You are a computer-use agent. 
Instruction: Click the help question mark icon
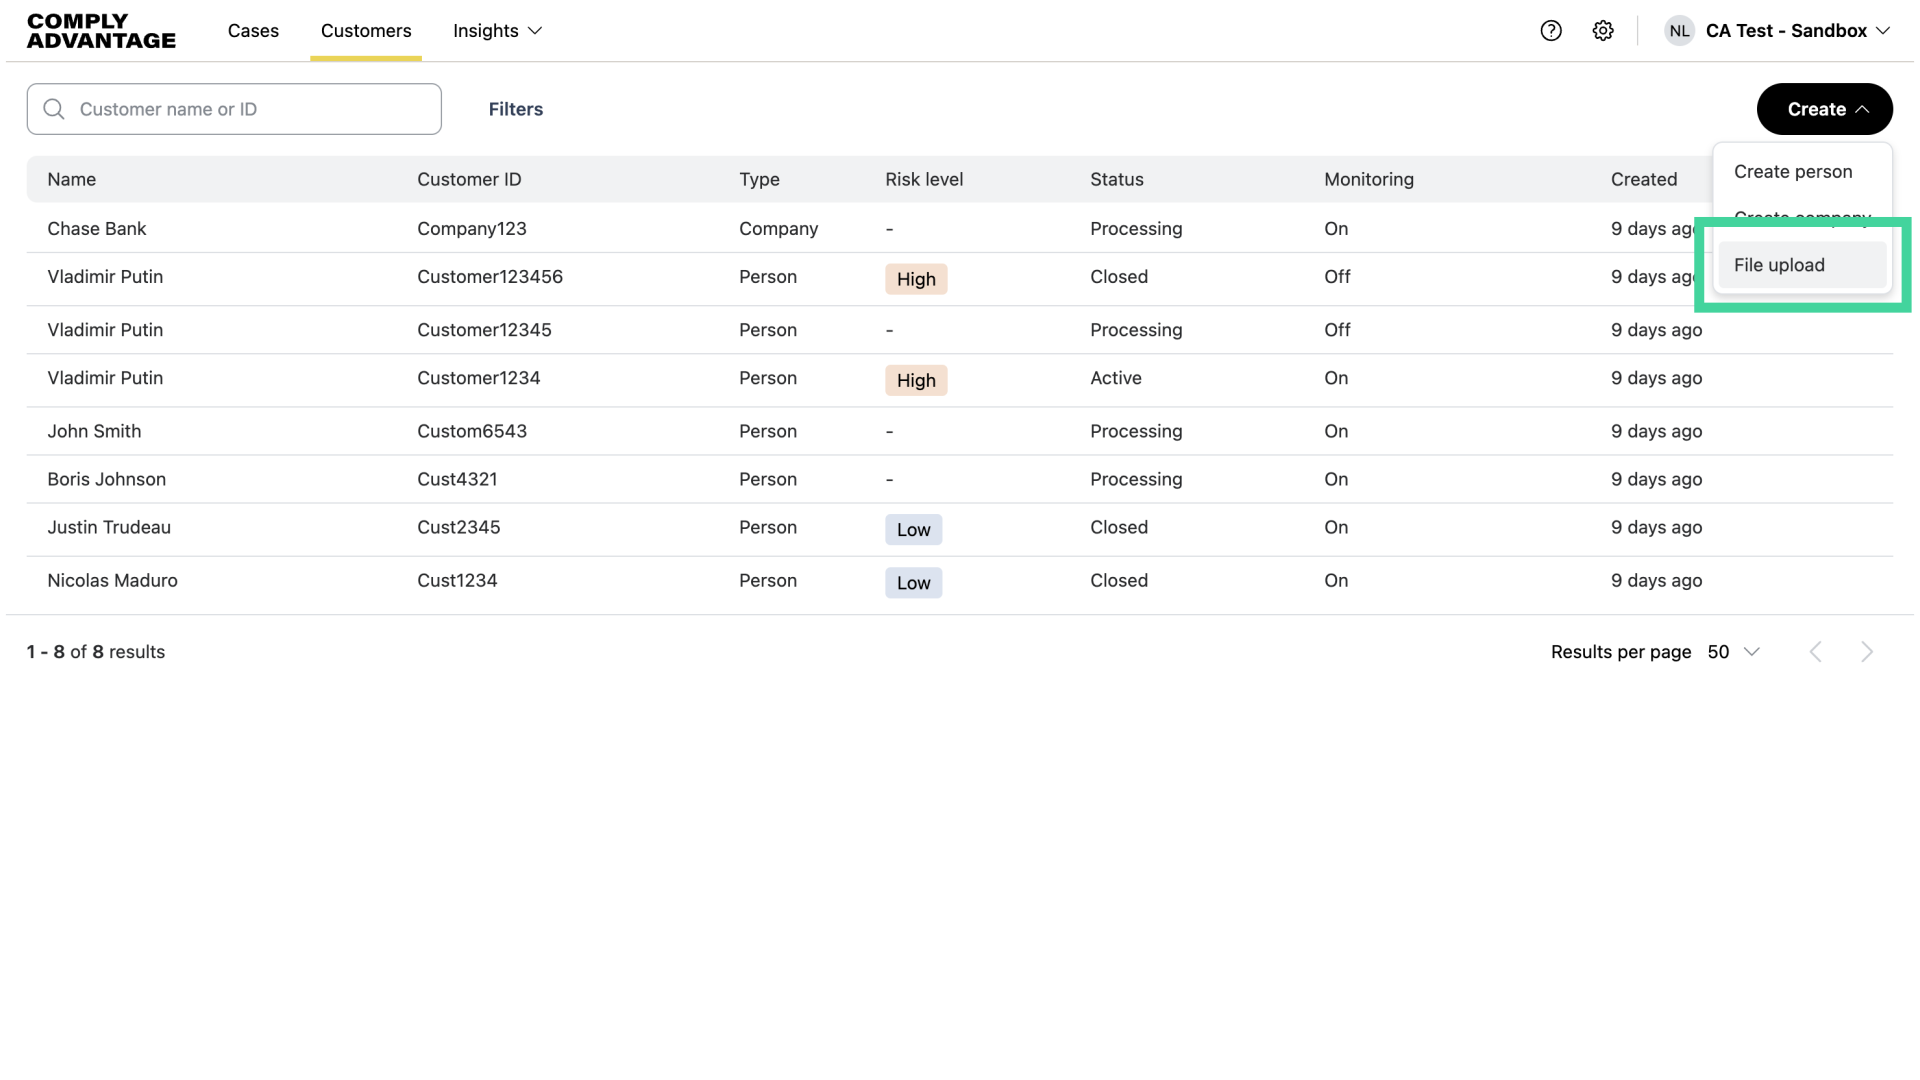[1551, 31]
